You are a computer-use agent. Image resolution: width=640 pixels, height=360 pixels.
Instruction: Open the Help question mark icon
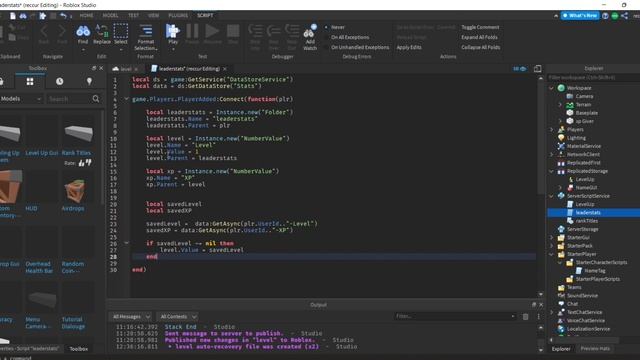[x=605, y=16]
